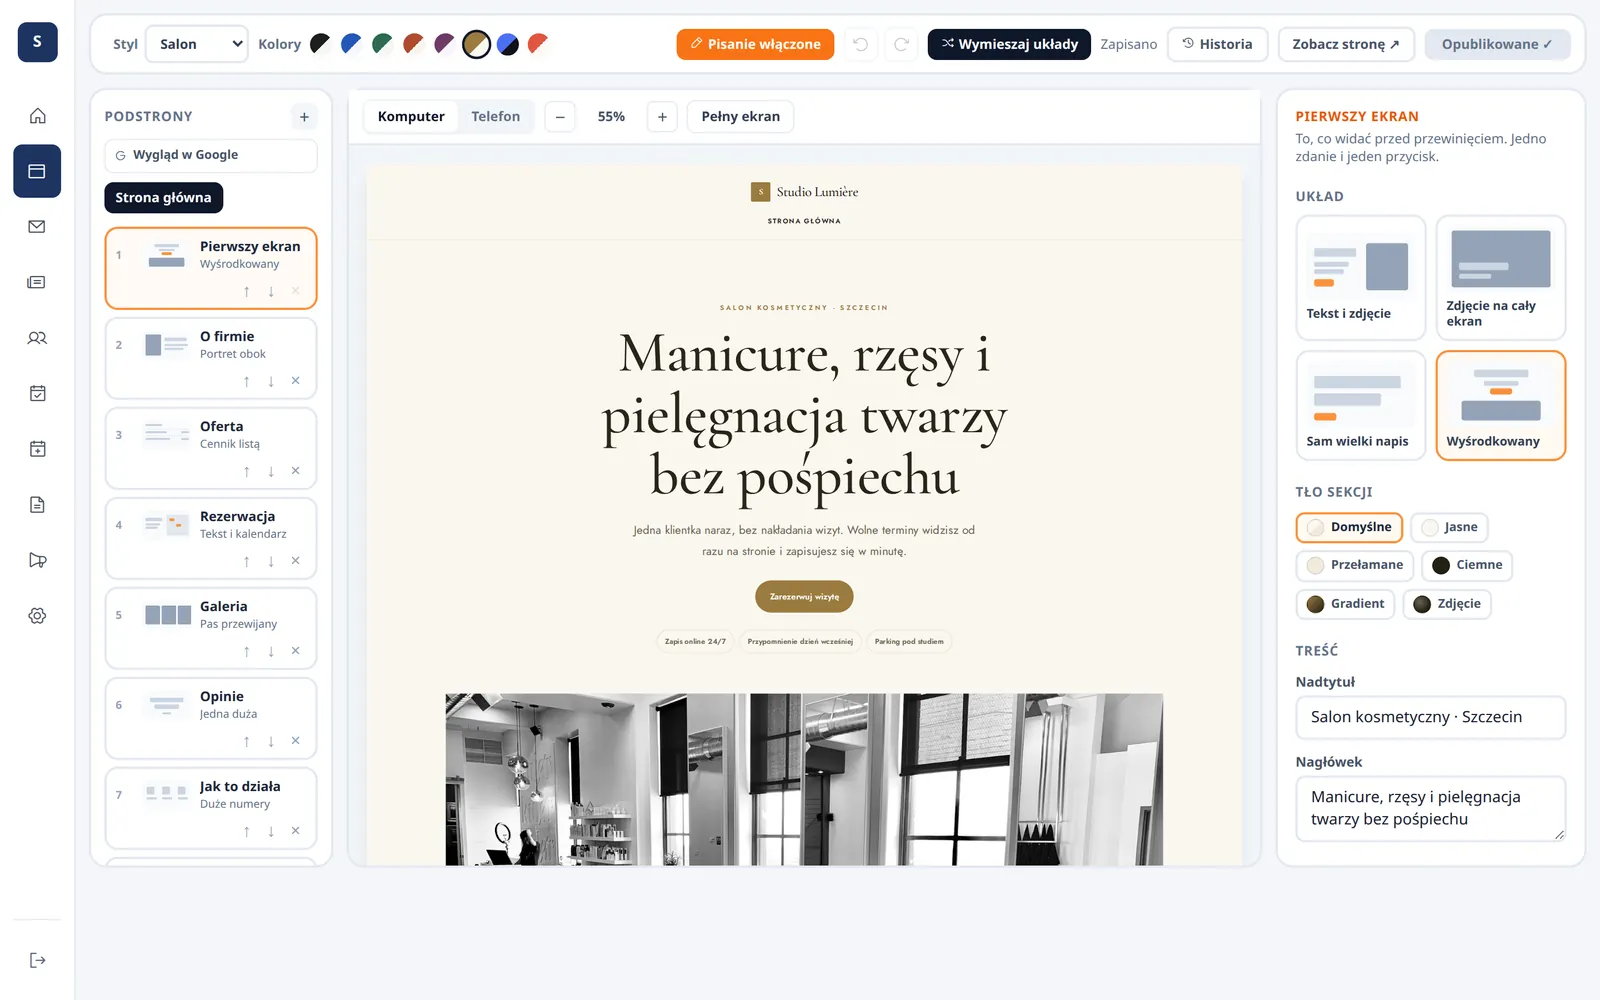Zoom in preview with plus button
This screenshot has width=1600, height=1000.
click(x=662, y=117)
